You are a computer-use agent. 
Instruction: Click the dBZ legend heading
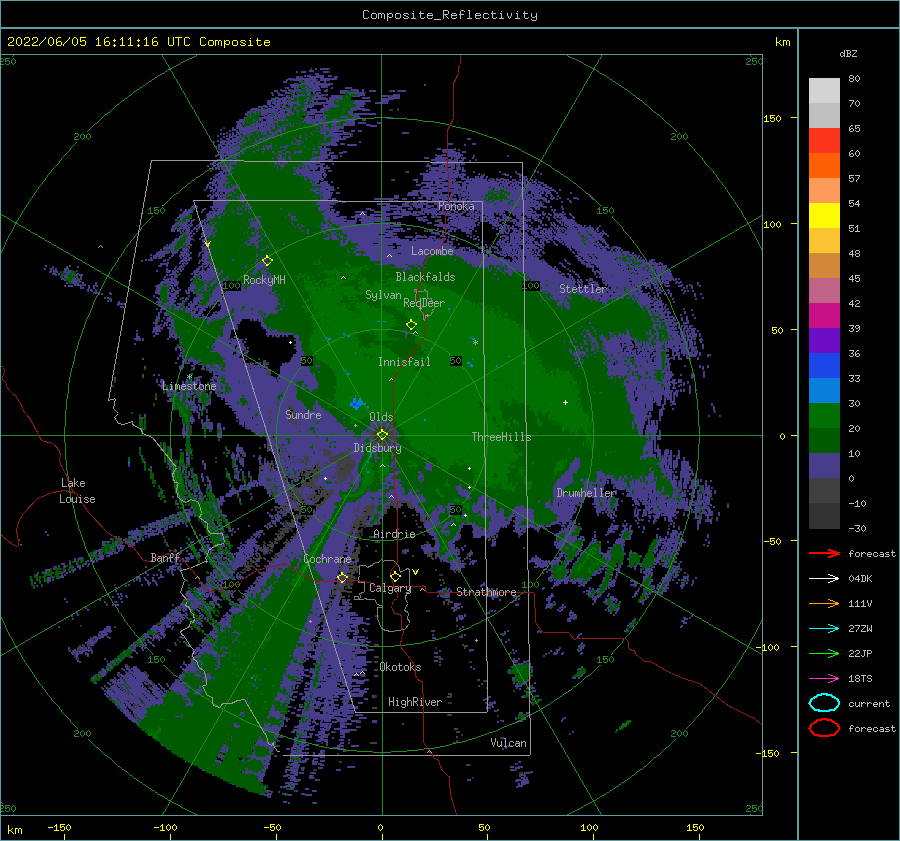[848, 53]
